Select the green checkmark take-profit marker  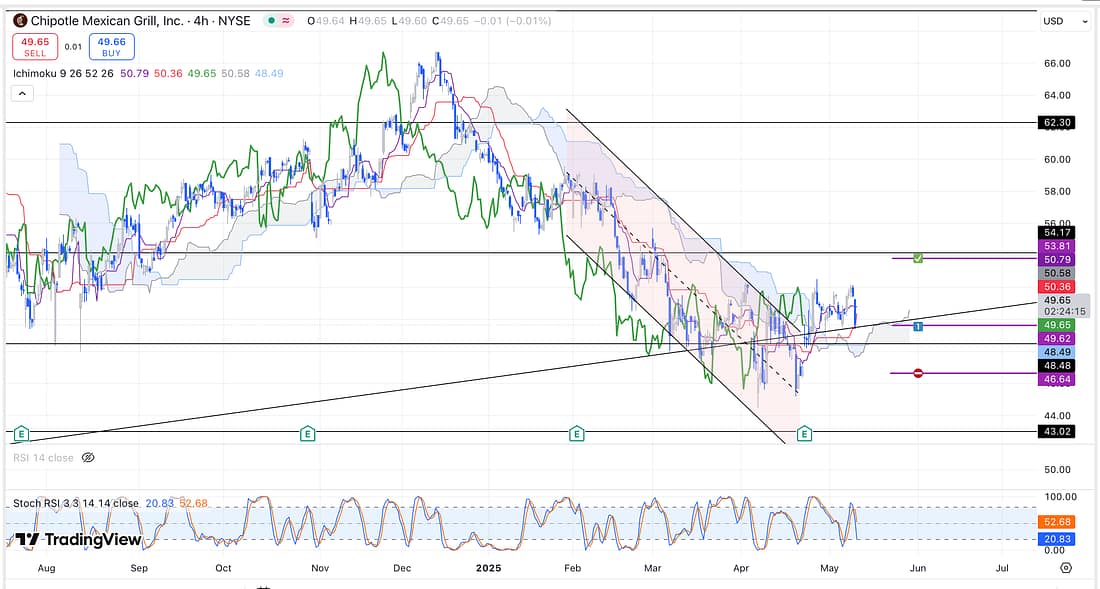(x=918, y=258)
